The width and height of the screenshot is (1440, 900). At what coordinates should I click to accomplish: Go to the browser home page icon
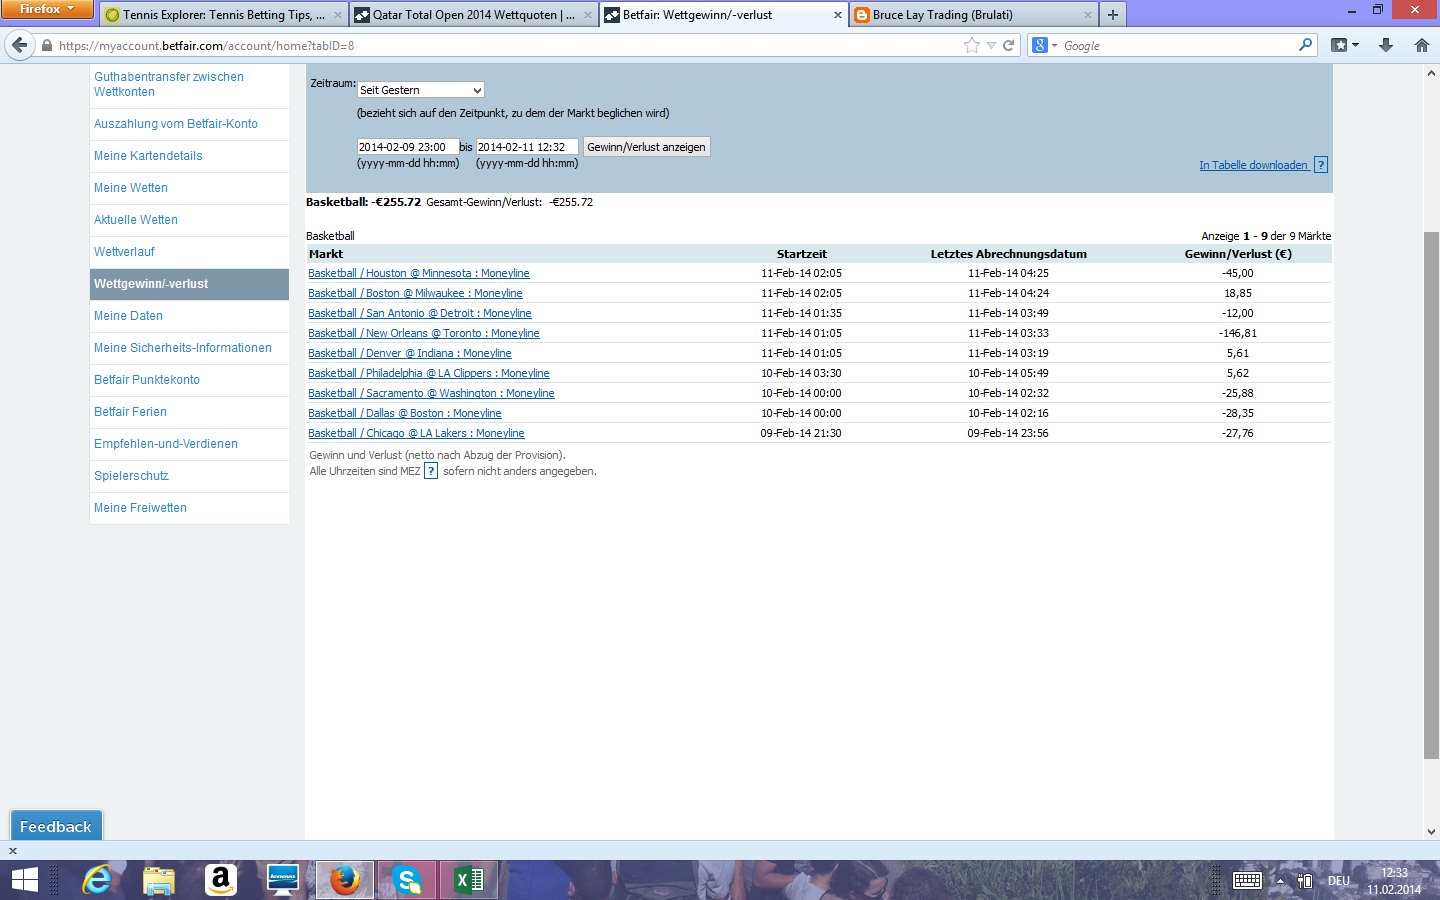coord(1422,45)
